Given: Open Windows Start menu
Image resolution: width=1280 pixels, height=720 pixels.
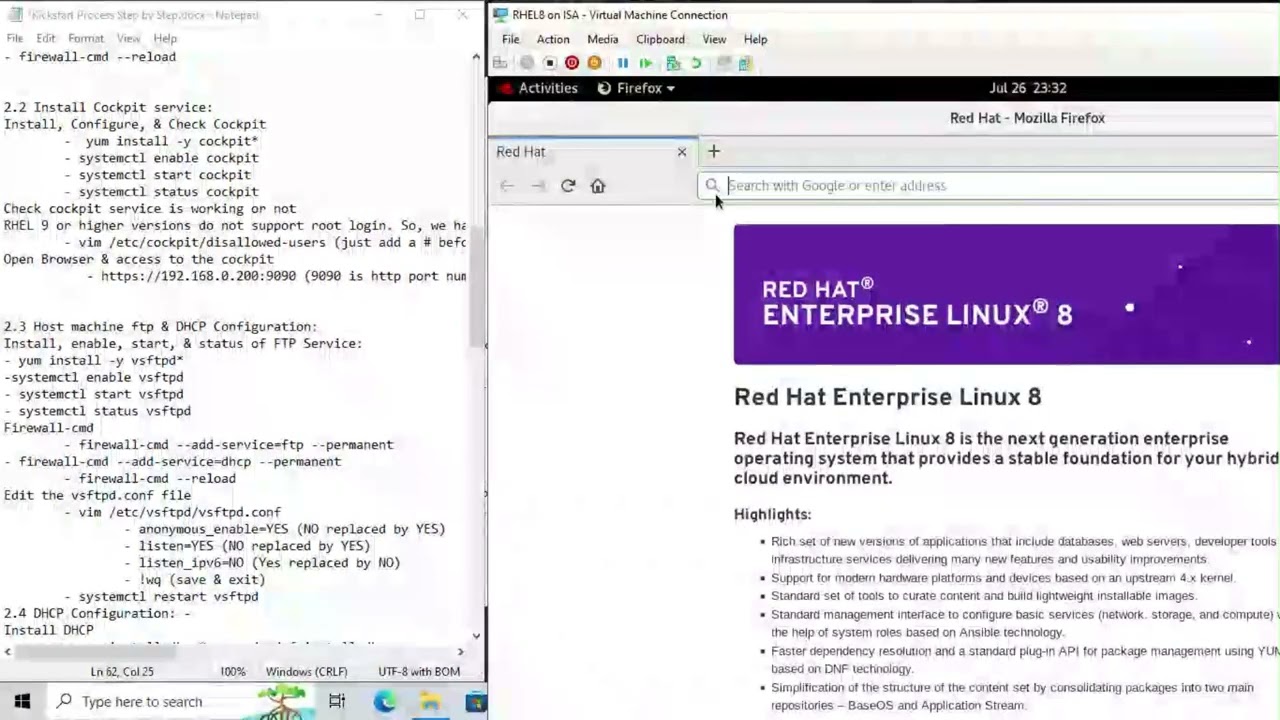Looking at the screenshot, I should pyautogui.click(x=22, y=701).
